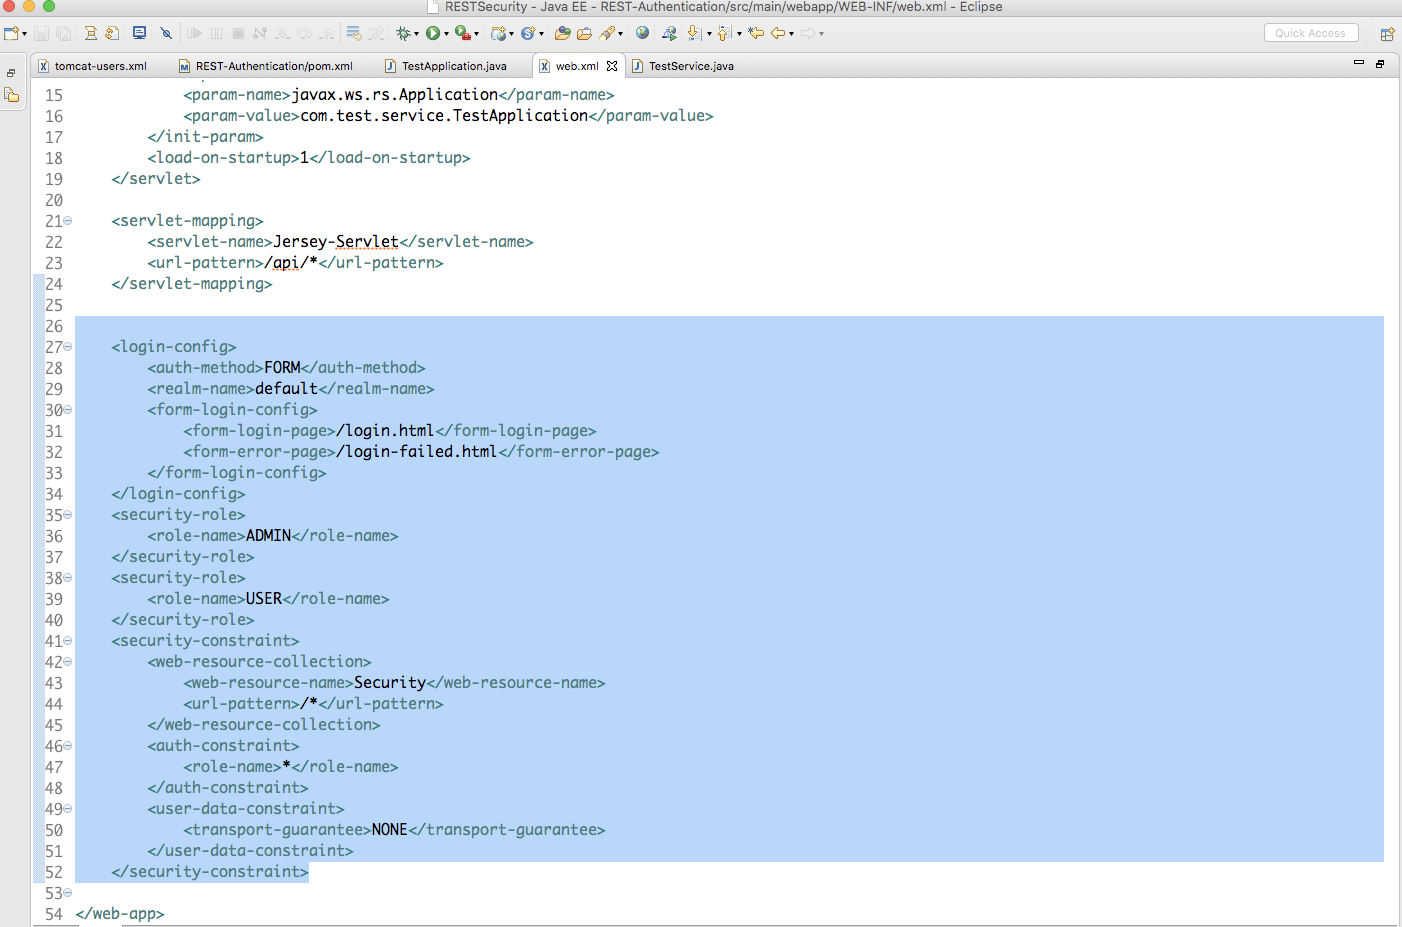Click the Forward navigation arrow
1402x927 pixels.
(808, 33)
